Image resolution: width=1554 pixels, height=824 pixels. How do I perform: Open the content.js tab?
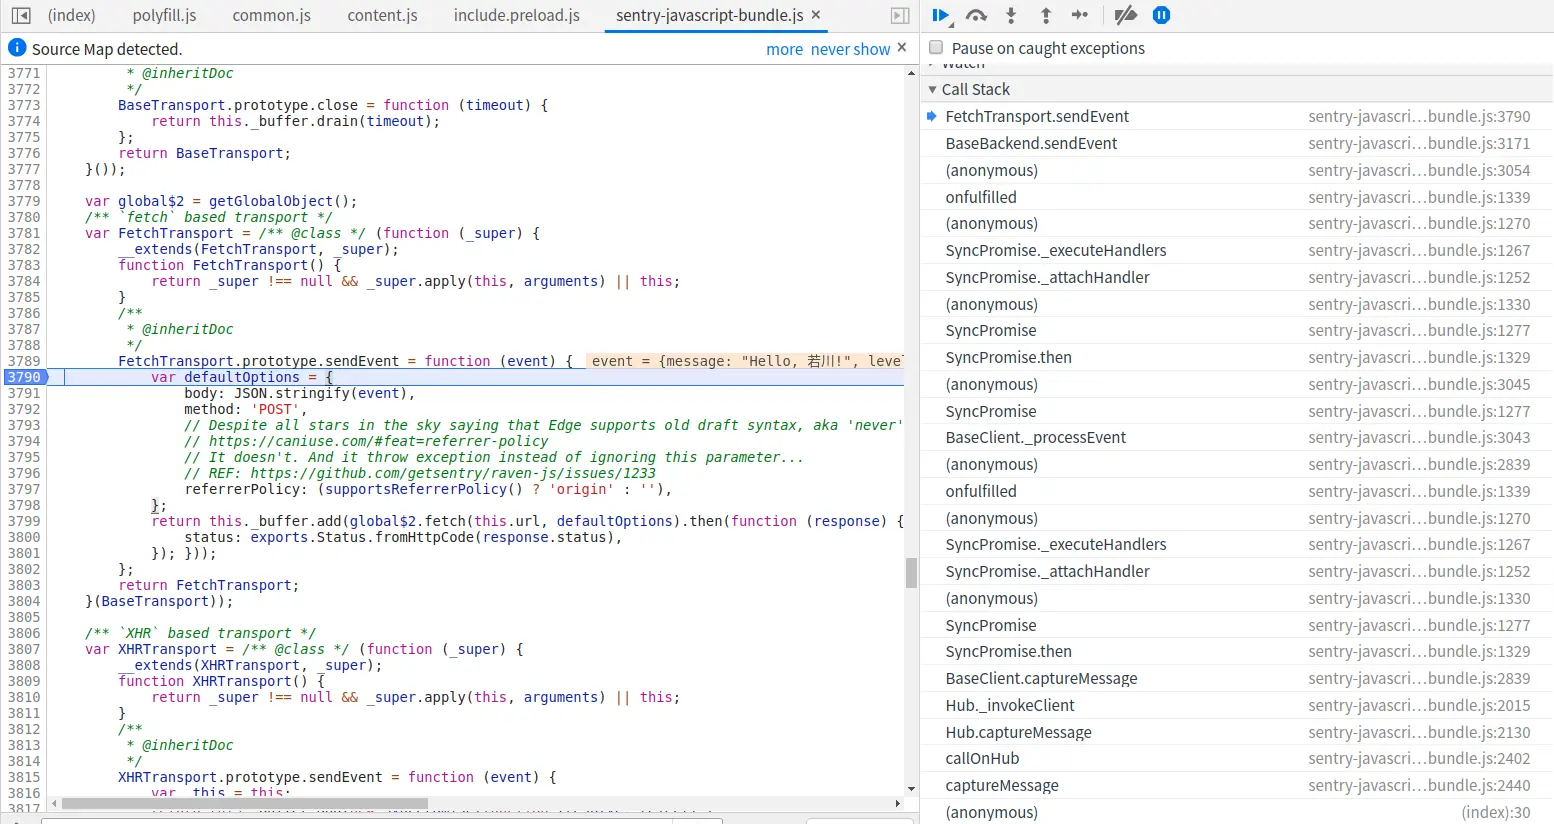click(x=382, y=15)
